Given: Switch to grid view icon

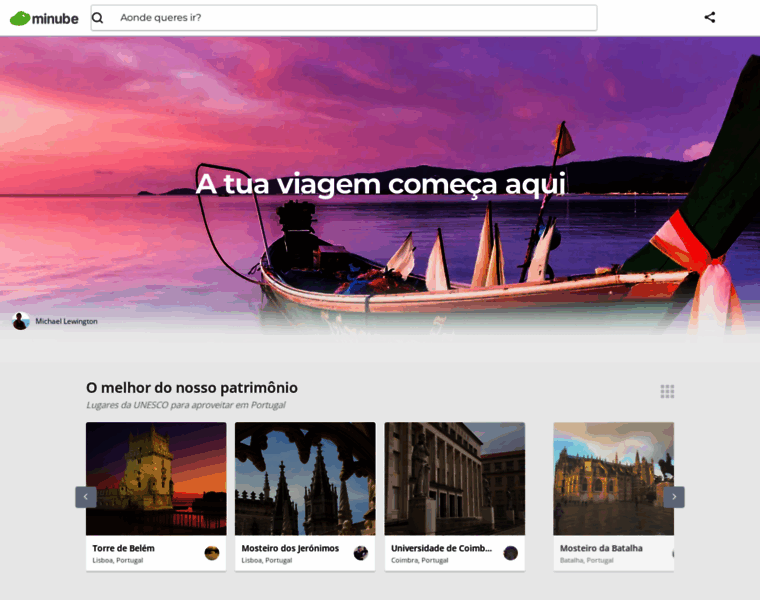Looking at the screenshot, I should tap(667, 392).
